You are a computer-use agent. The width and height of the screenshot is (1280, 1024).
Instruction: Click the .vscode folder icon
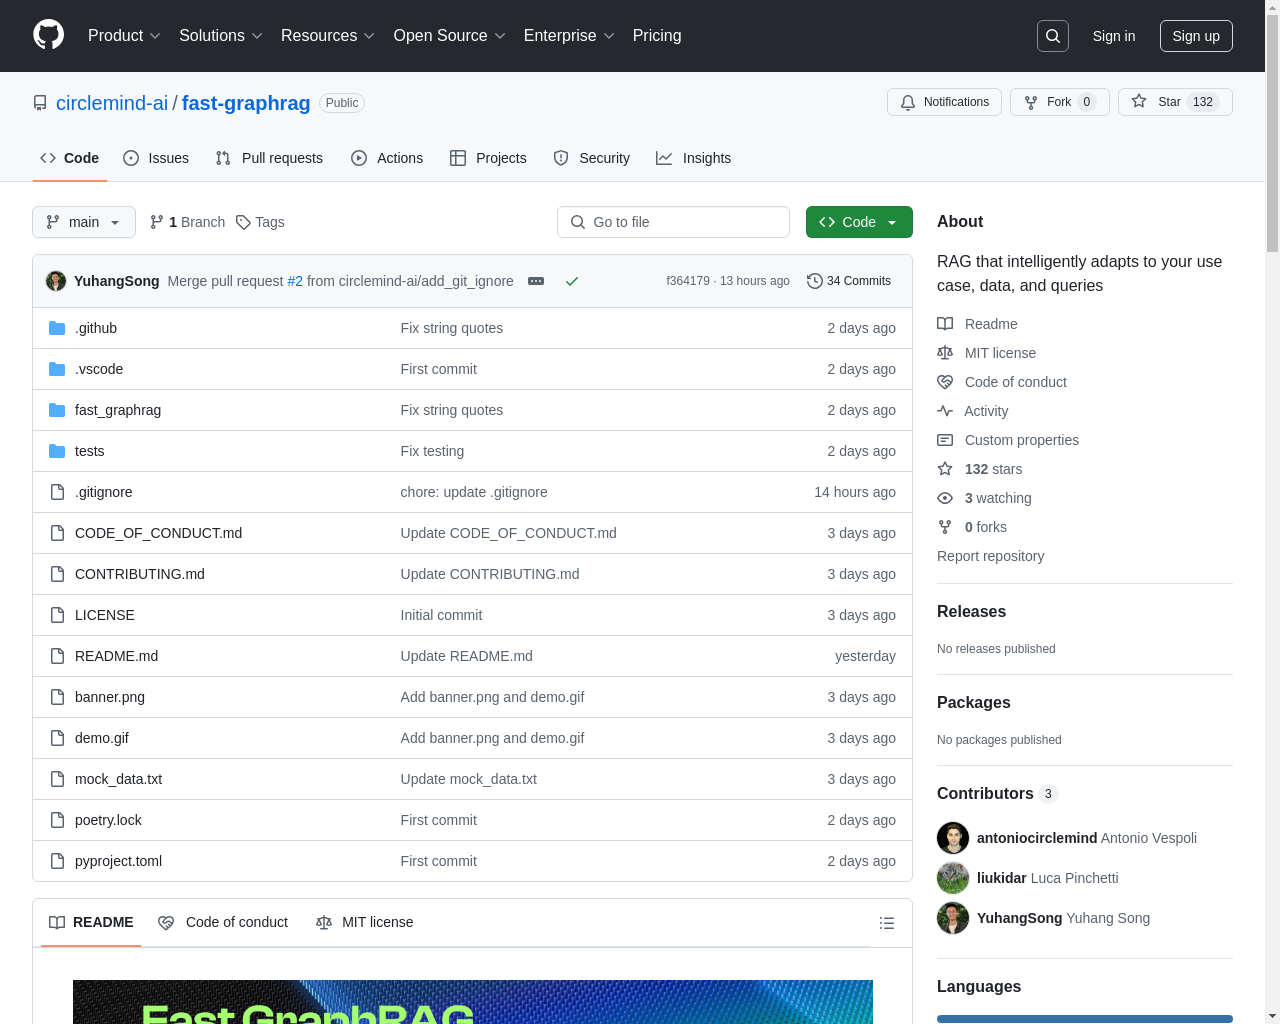pos(57,369)
